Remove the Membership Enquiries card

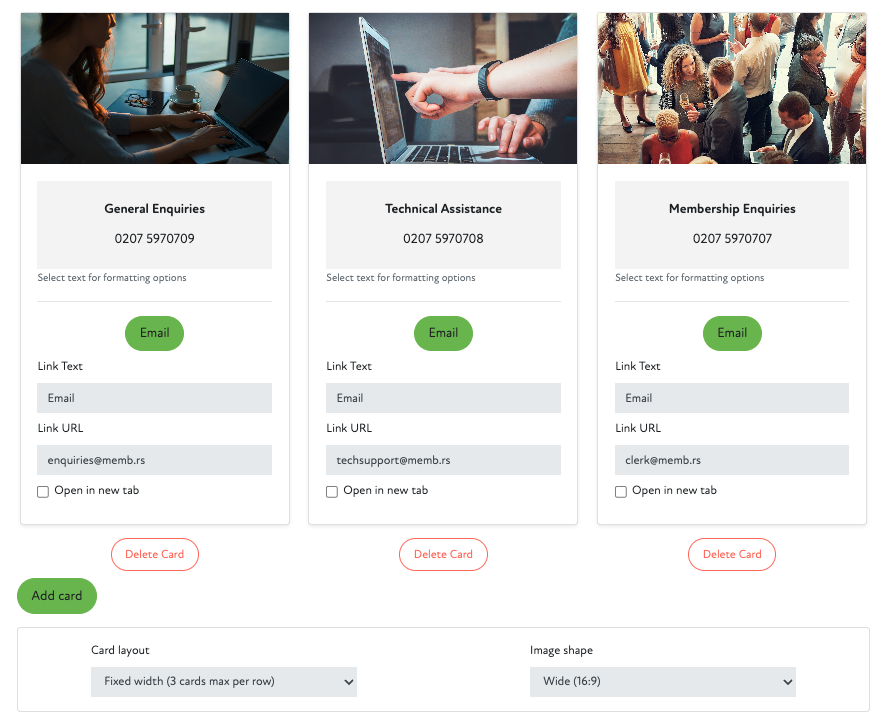point(732,555)
